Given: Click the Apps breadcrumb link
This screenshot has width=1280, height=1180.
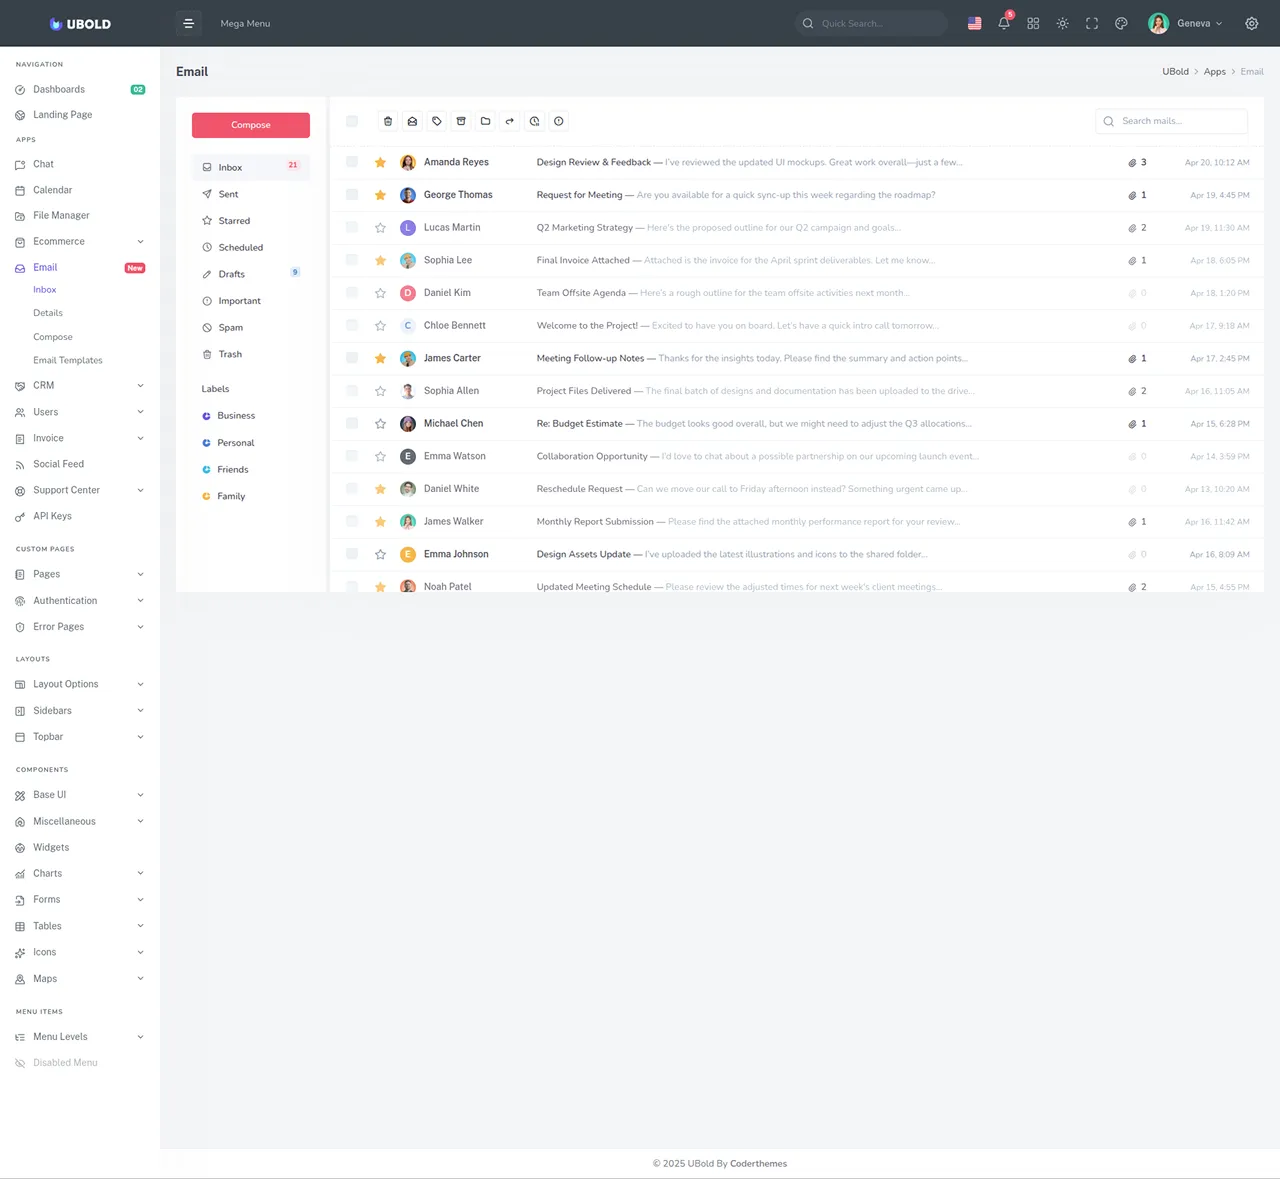Looking at the screenshot, I should (1215, 72).
